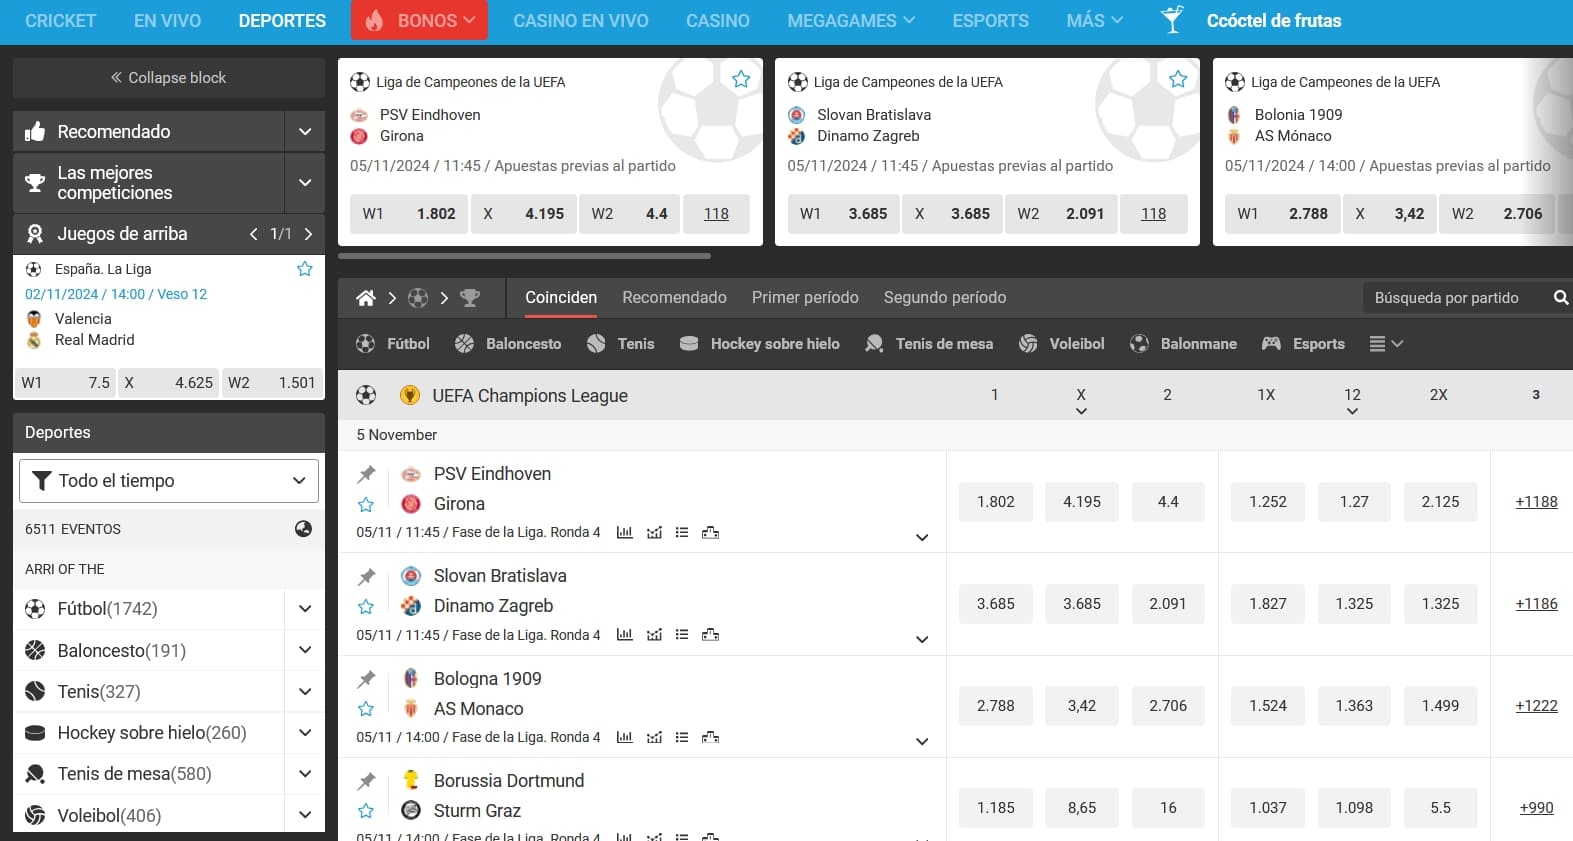
Task: Expand Hockey sobre hielo(260) in sidebar
Action: (305, 733)
